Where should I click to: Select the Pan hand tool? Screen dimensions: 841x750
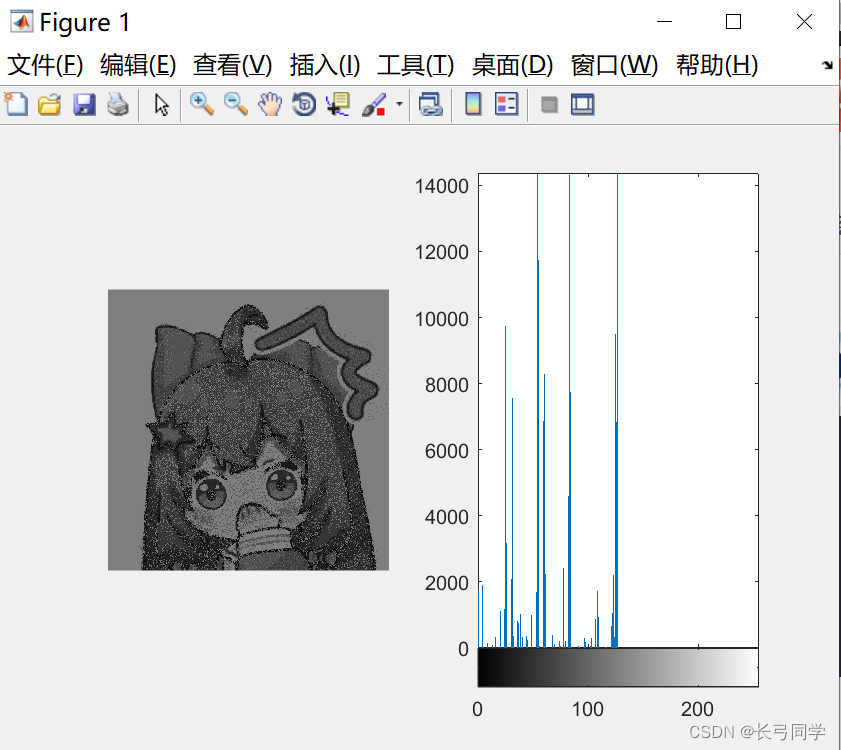click(270, 104)
